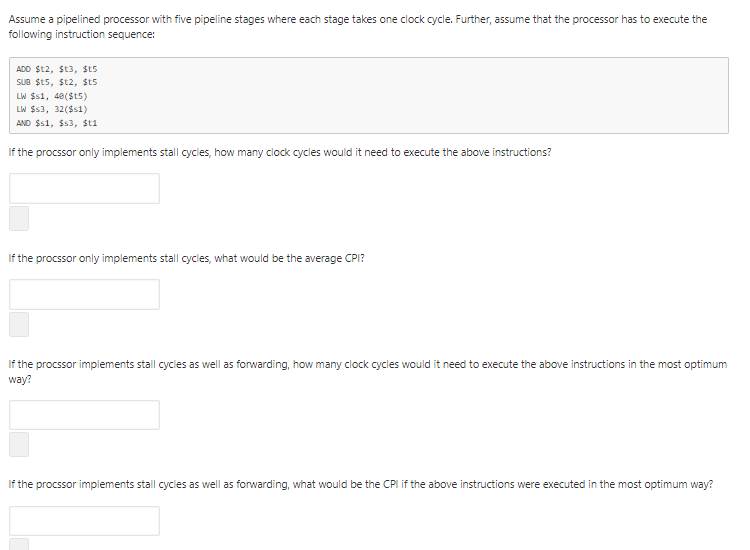Click the question about stall-only clock cycles
This screenshot has height=550, width=750.
280,153
